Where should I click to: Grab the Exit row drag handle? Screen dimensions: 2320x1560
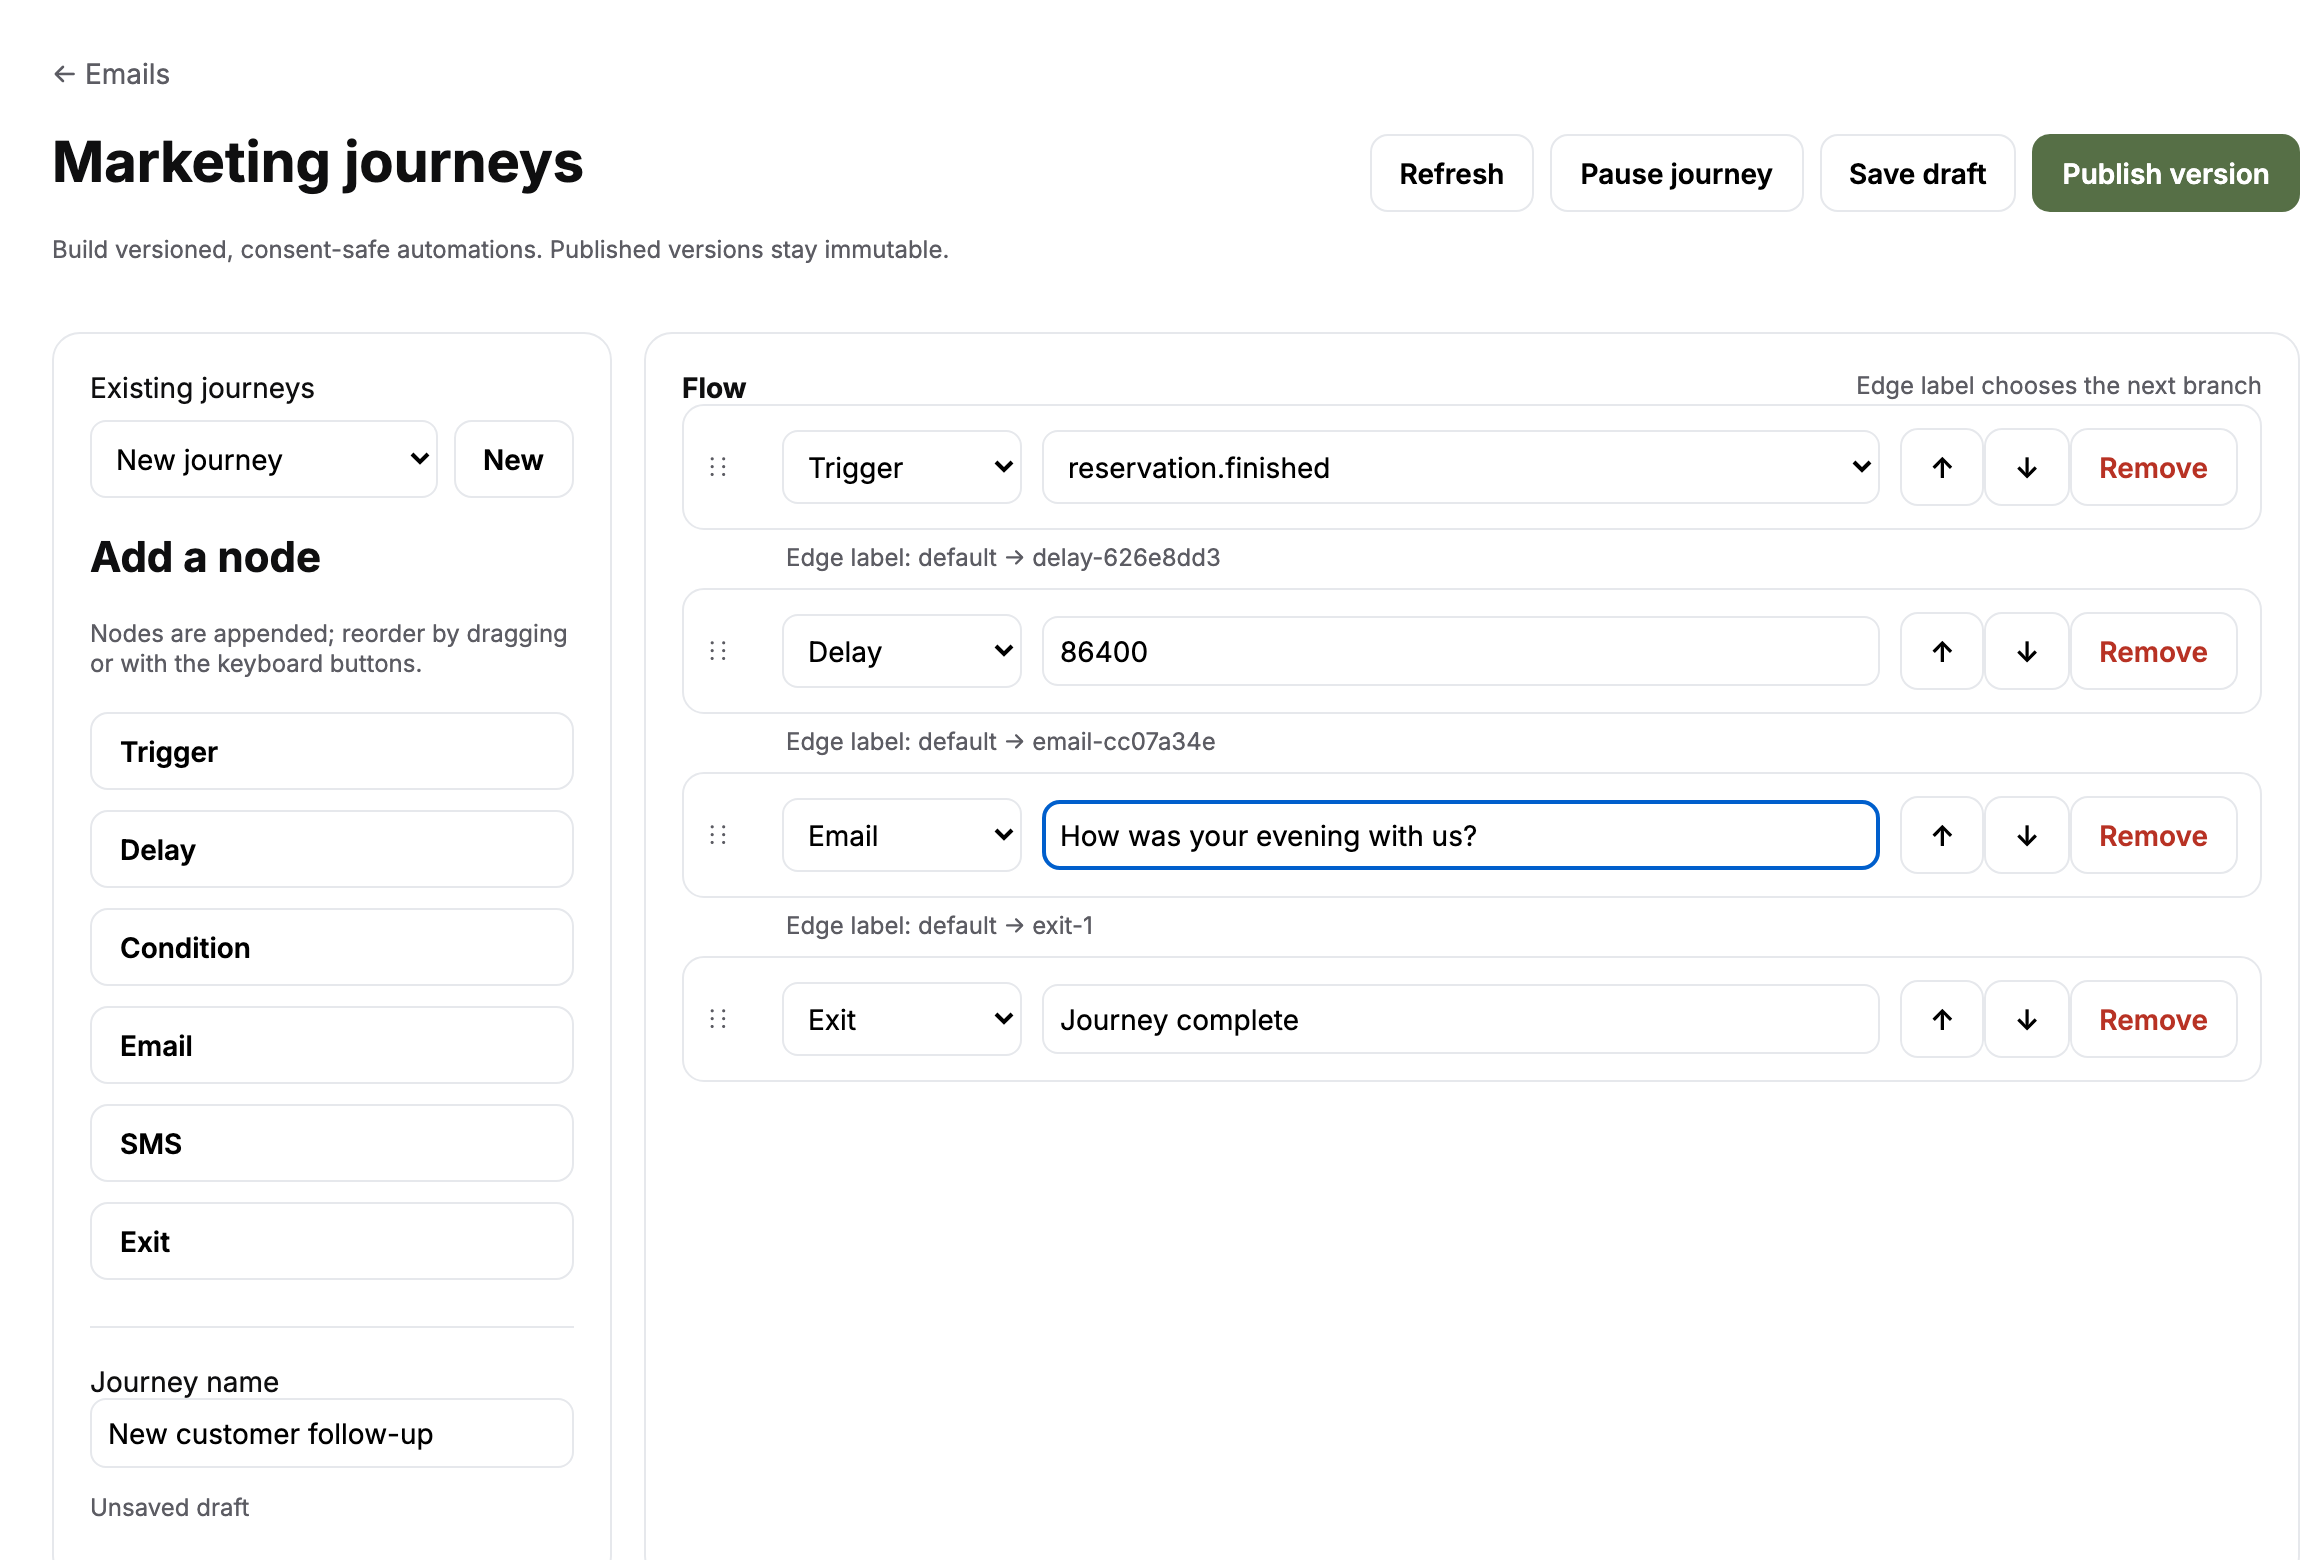click(x=718, y=1019)
